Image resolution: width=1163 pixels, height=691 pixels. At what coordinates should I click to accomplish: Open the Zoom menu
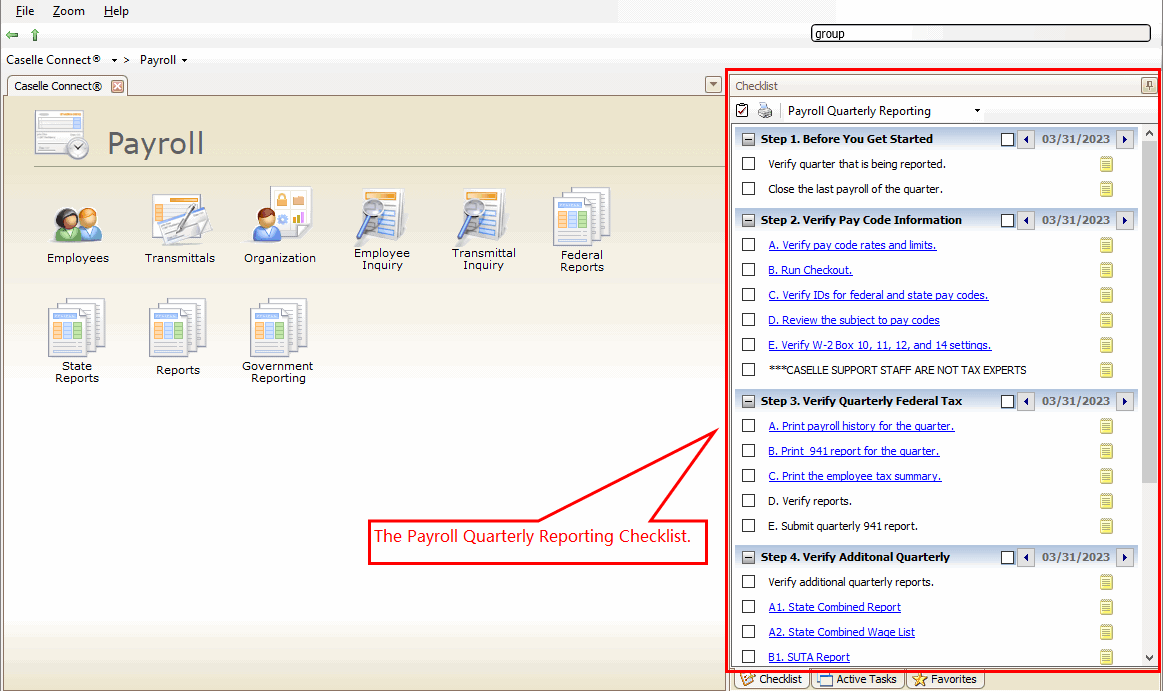pyautogui.click(x=69, y=11)
